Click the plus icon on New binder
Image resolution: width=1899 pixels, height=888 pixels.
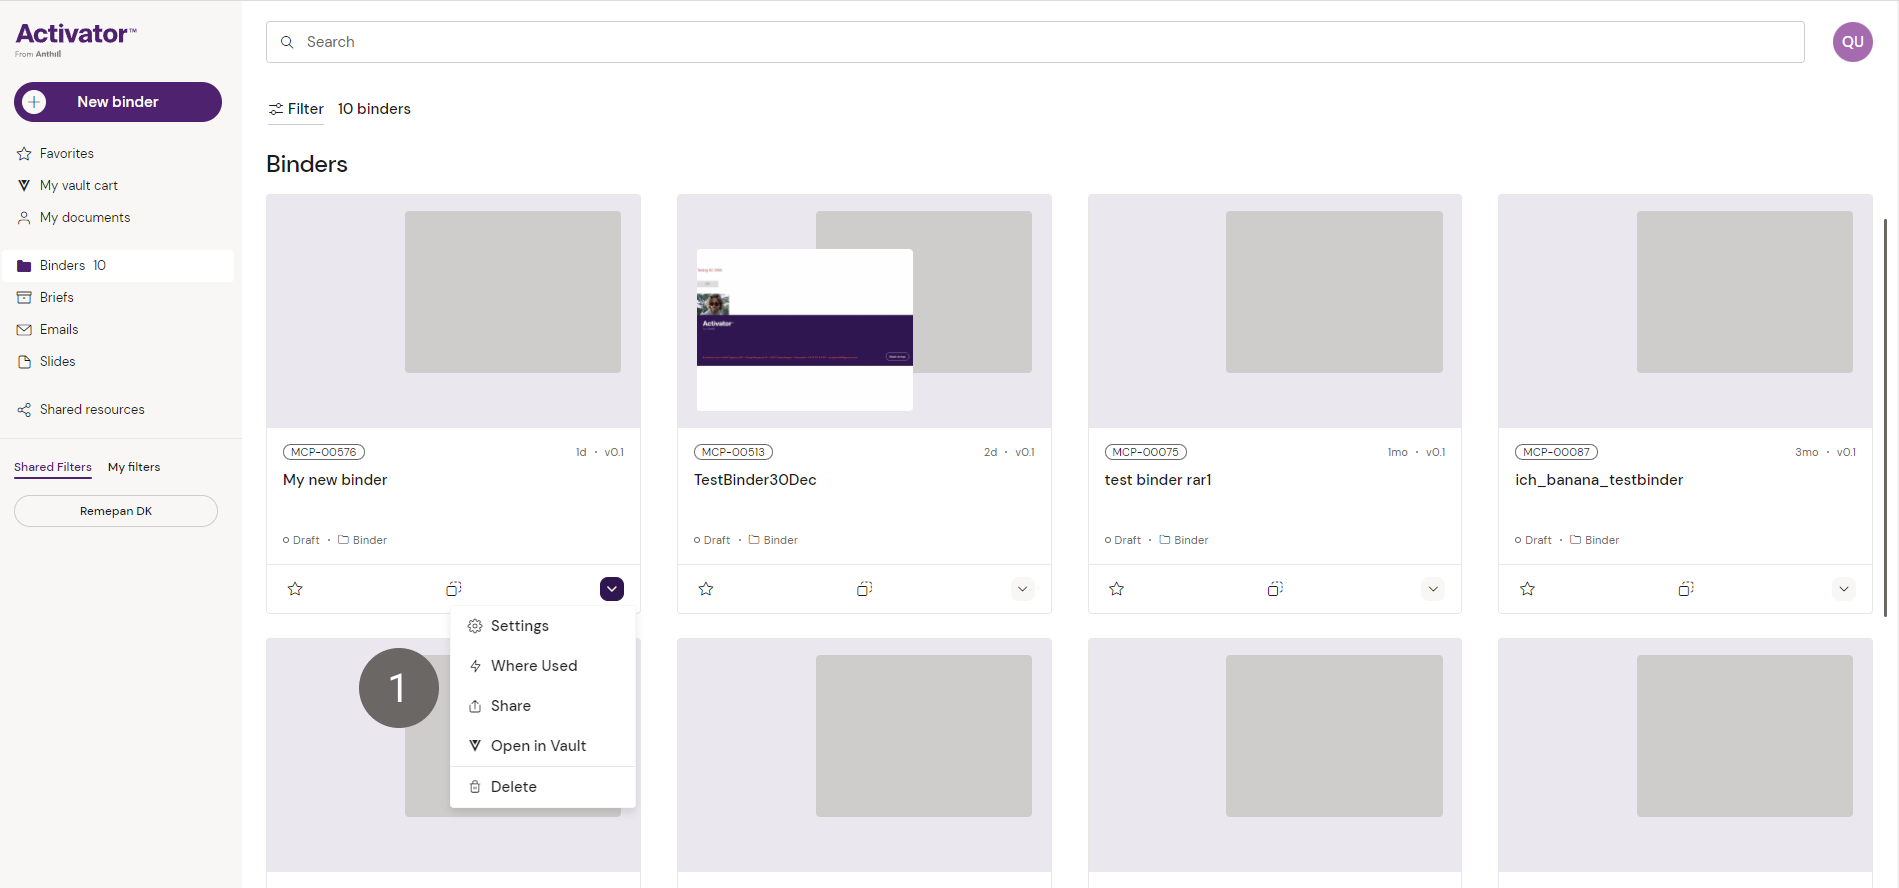(x=34, y=102)
